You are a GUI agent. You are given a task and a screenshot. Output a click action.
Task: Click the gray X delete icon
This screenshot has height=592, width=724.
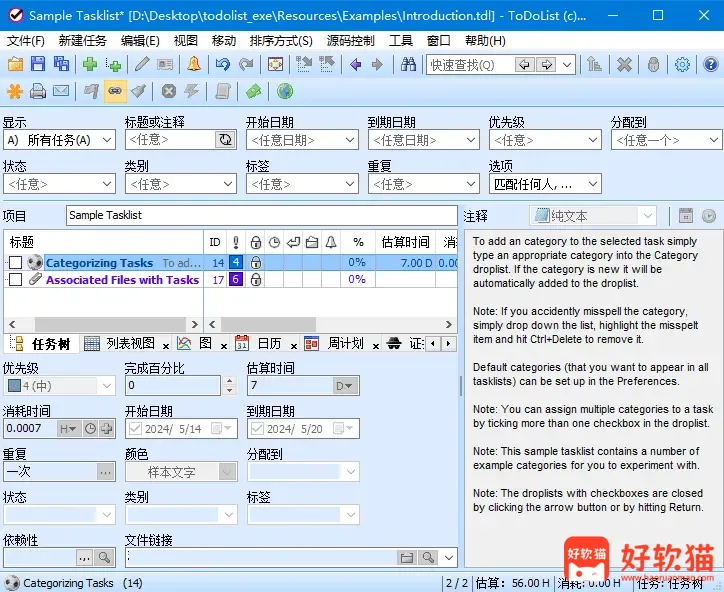click(624, 64)
